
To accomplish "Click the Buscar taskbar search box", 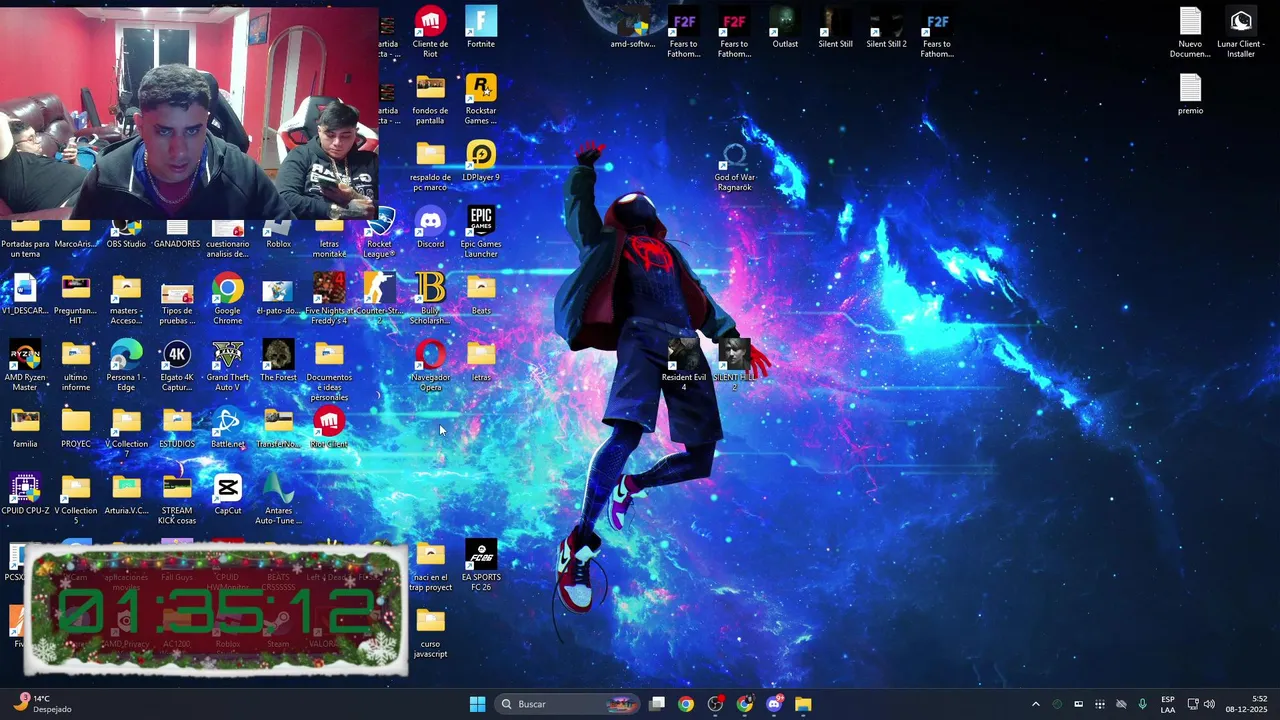I will pyautogui.click(x=567, y=704).
